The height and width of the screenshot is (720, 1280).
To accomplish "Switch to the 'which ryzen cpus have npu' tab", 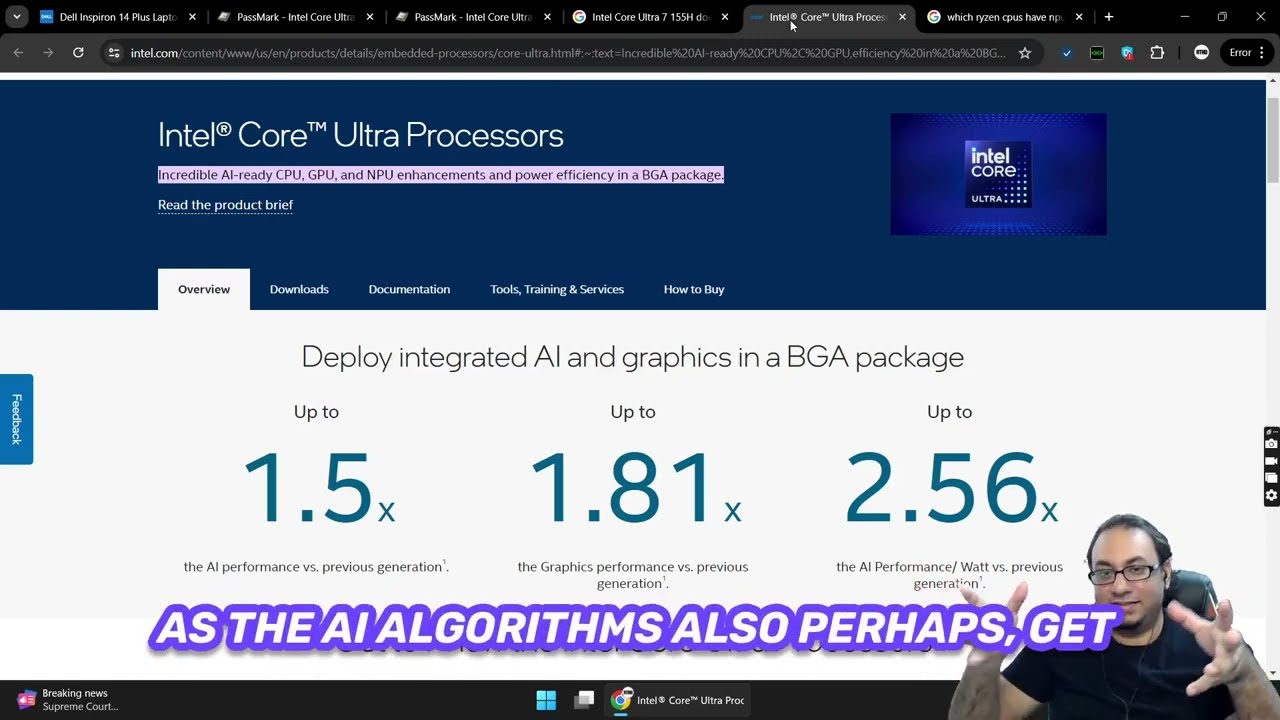I will (1004, 17).
